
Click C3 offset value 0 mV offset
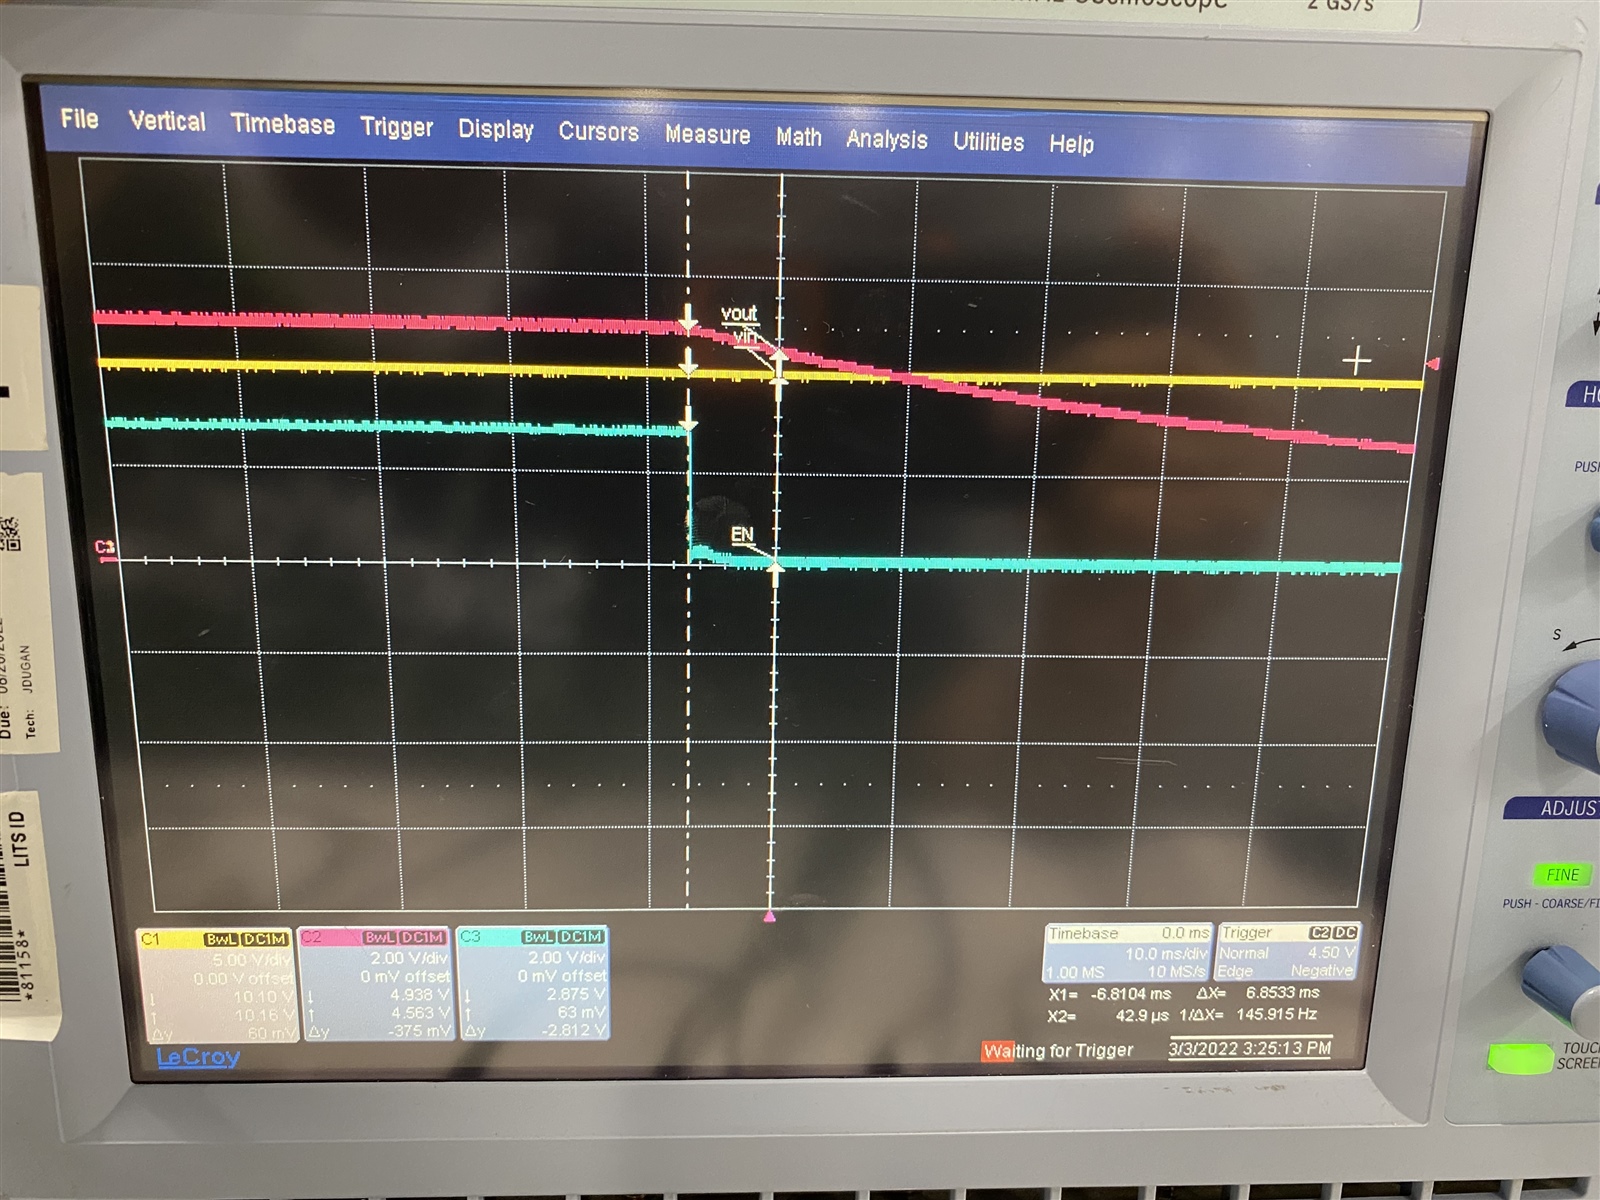click(x=563, y=975)
